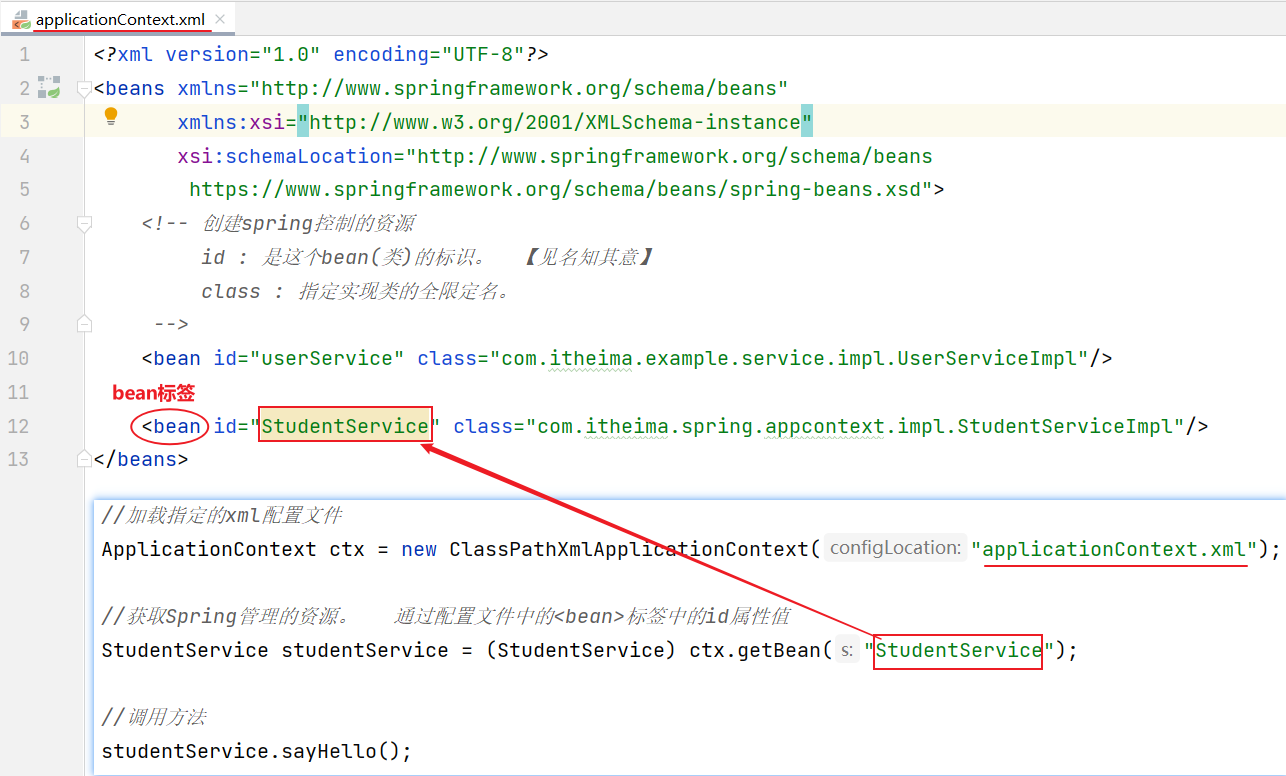
Task: Click the comment end fold marker on line 9
Action: coord(84,324)
